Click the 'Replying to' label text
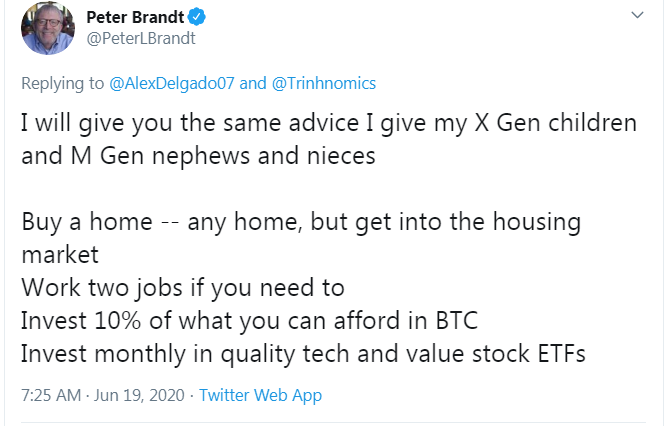The height and width of the screenshot is (426, 670). [x=58, y=83]
